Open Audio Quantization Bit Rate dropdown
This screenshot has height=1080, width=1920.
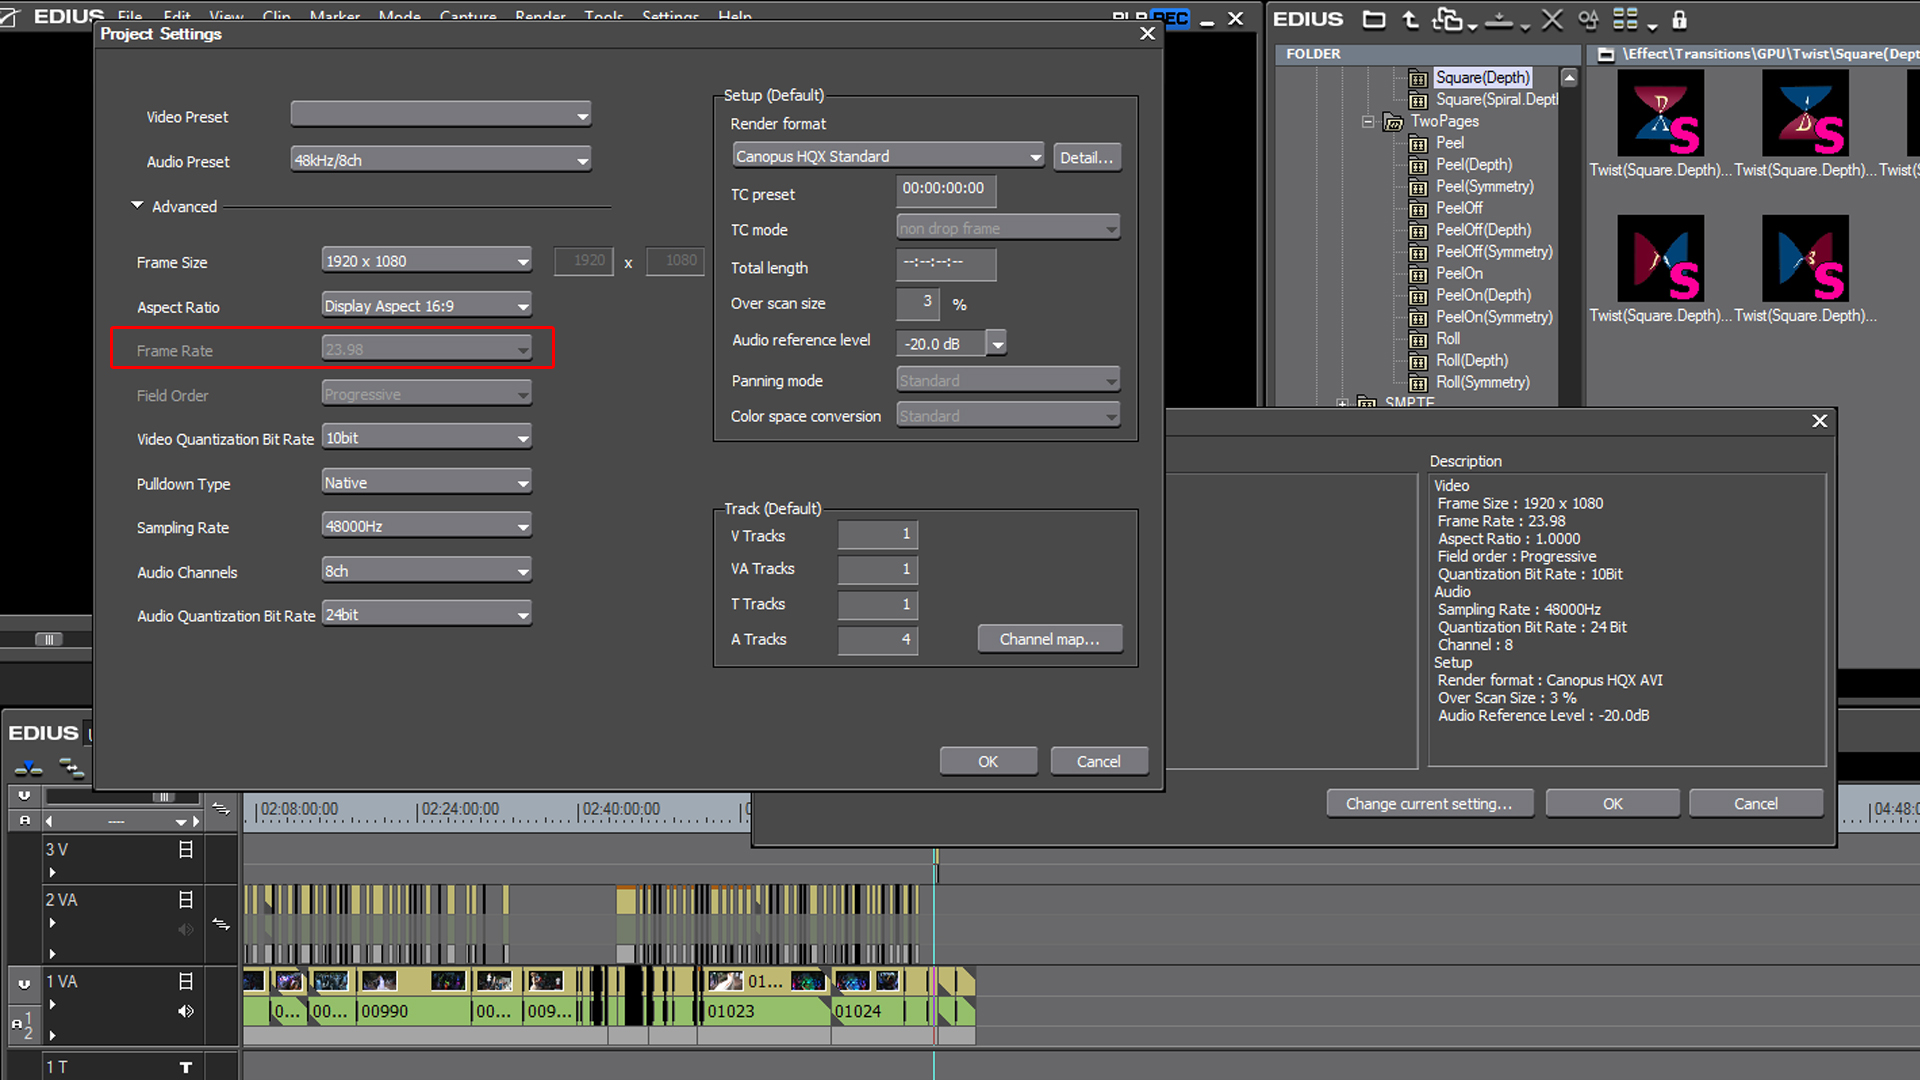pyautogui.click(x=427, y=614)
